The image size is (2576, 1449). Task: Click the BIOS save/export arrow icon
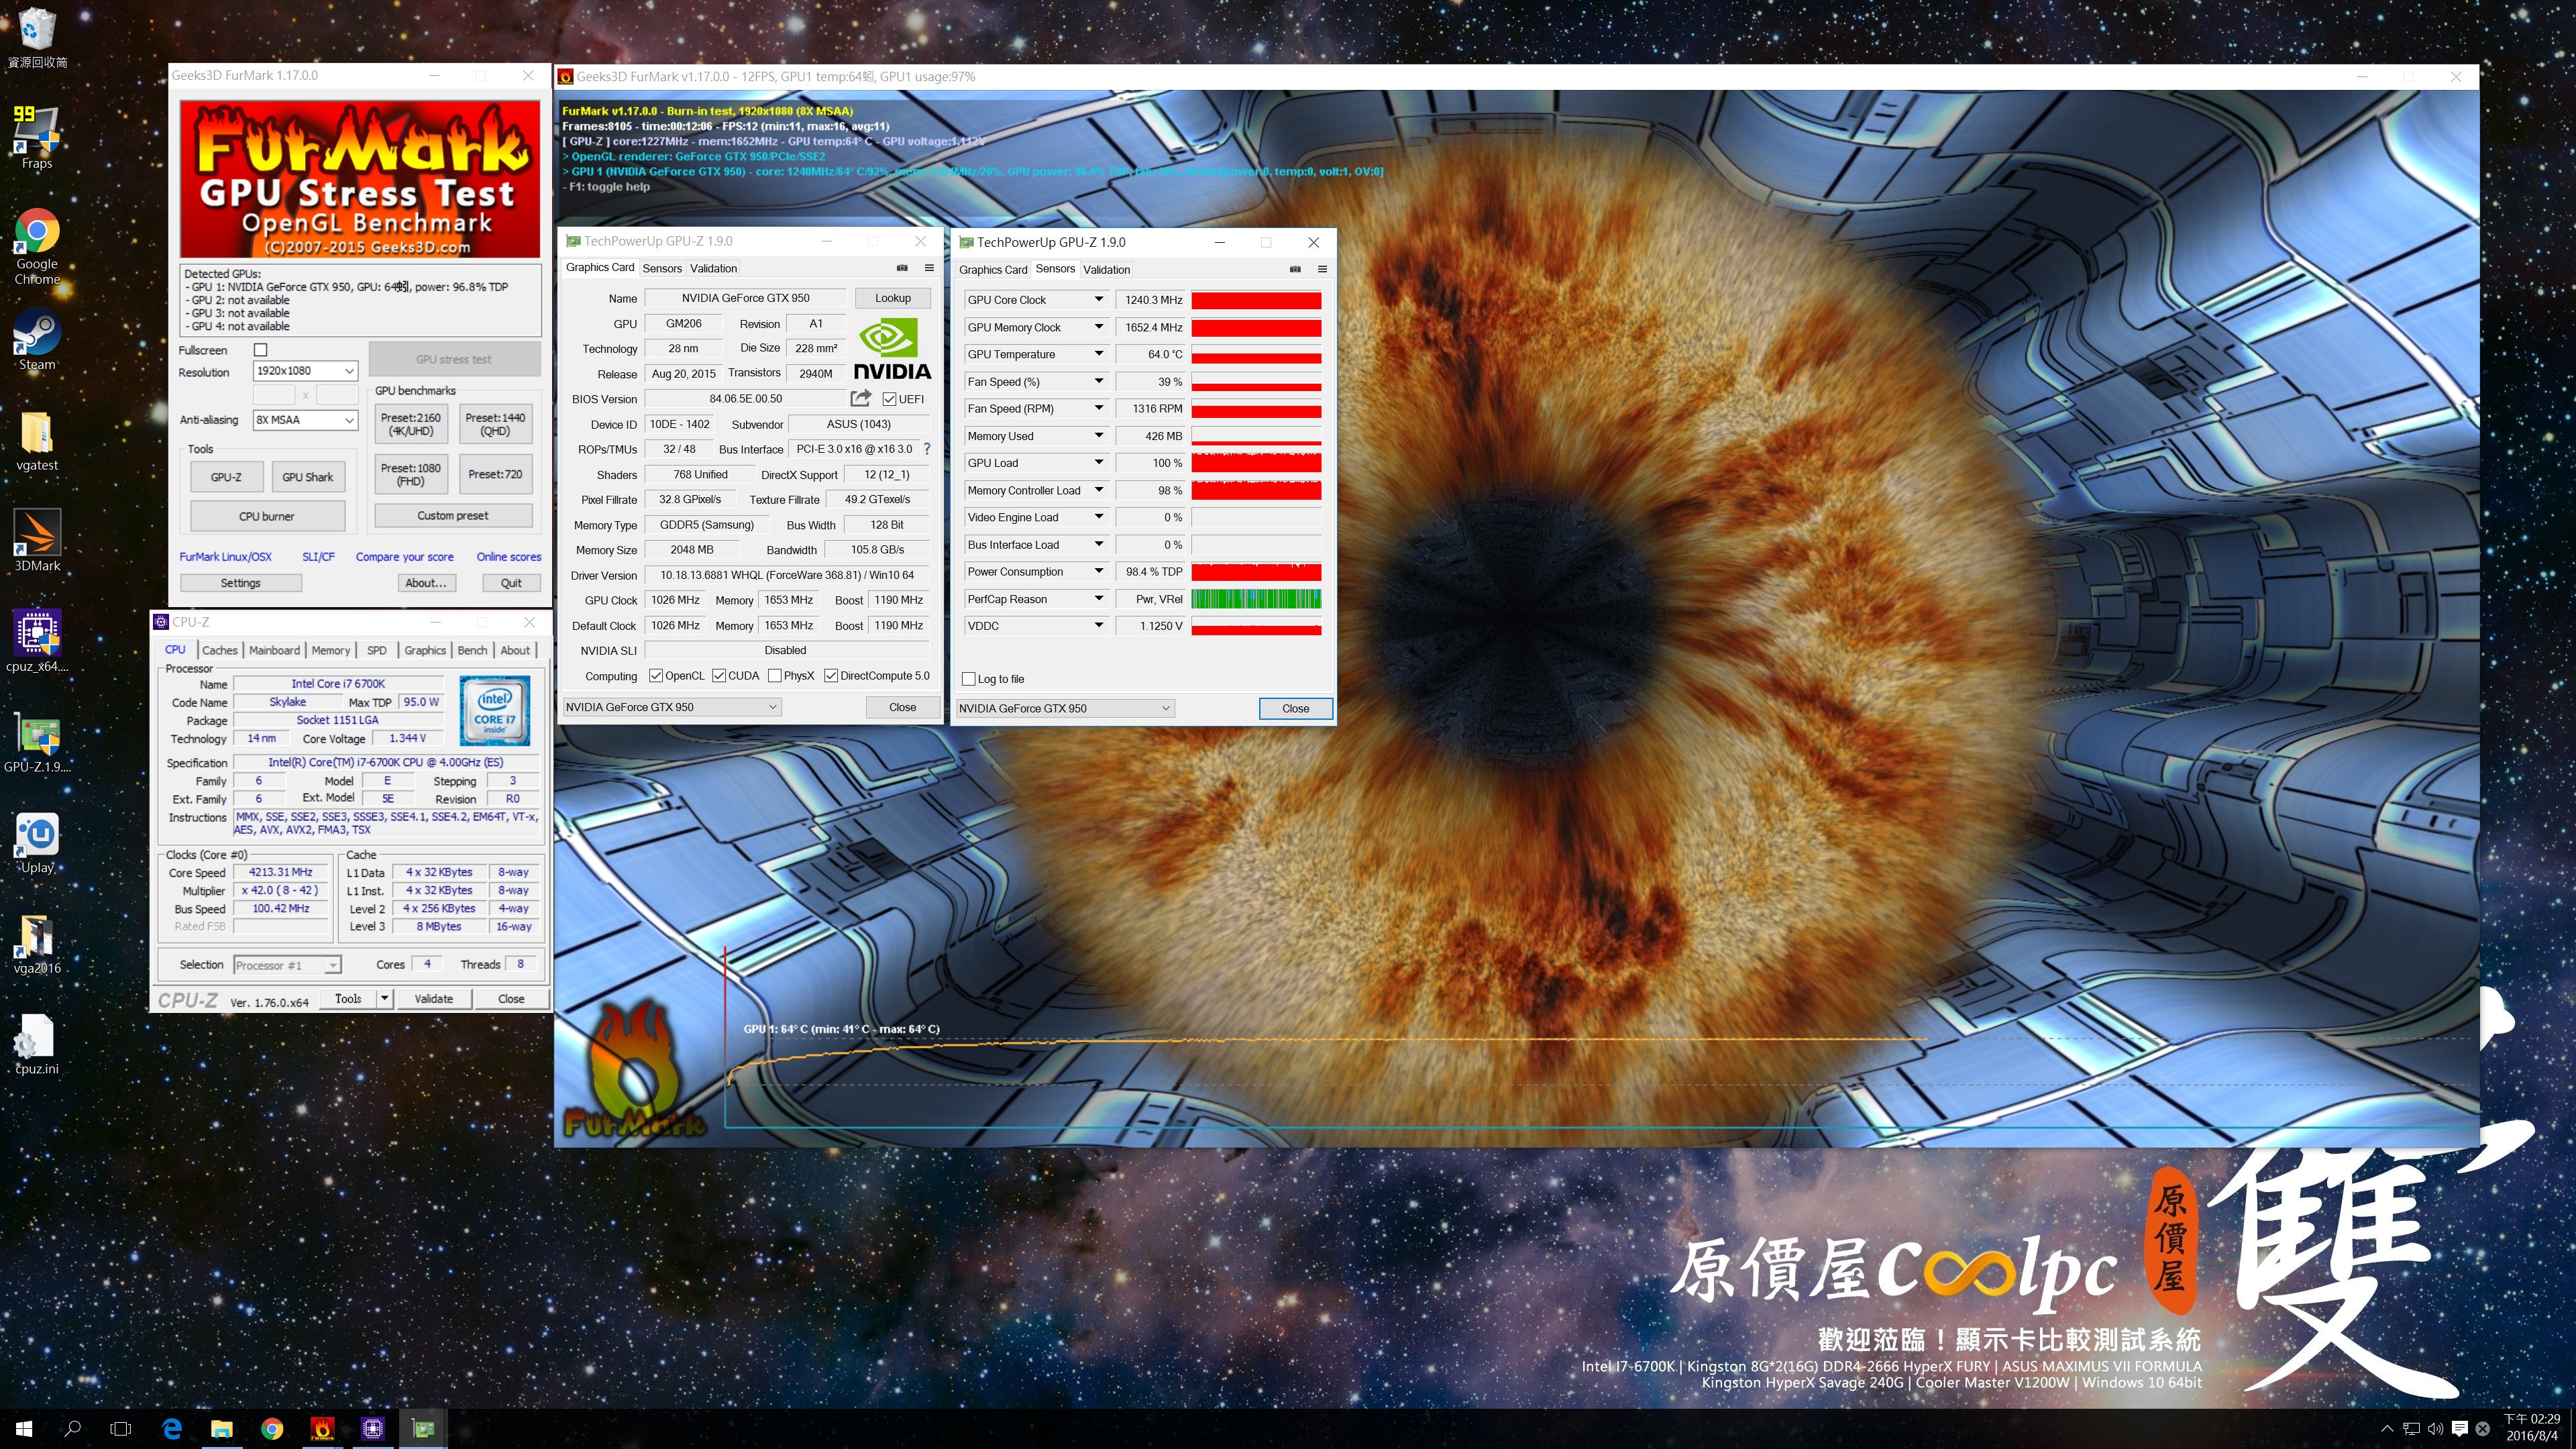(860, 398)
